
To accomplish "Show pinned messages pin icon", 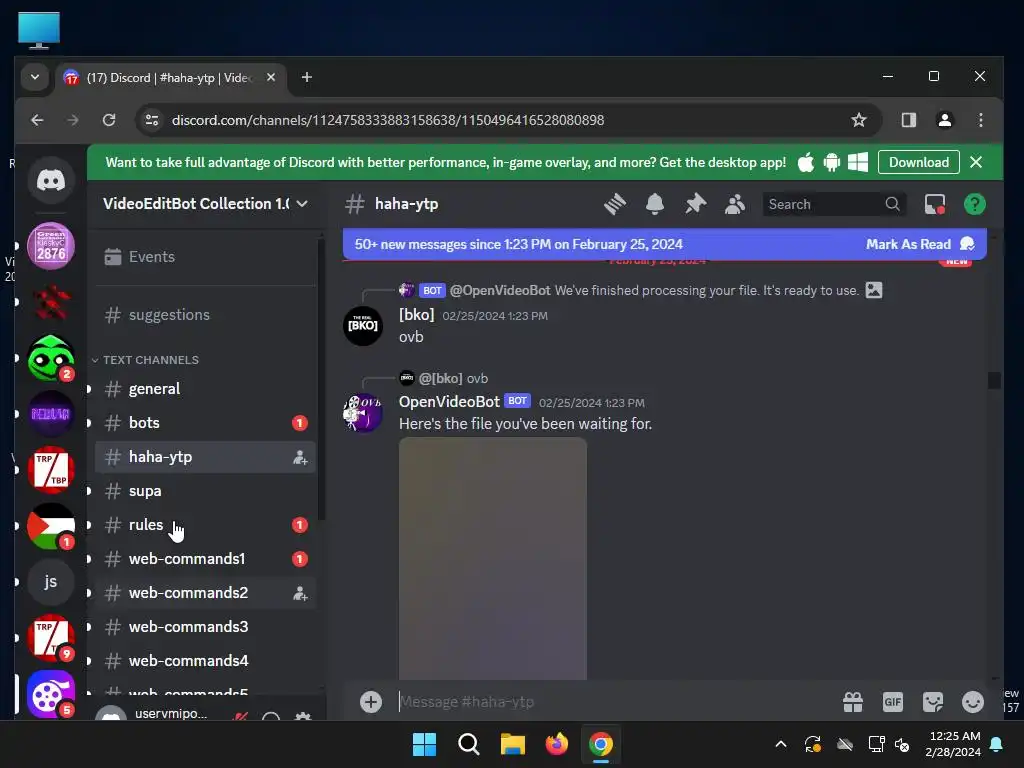I will 696,204.
